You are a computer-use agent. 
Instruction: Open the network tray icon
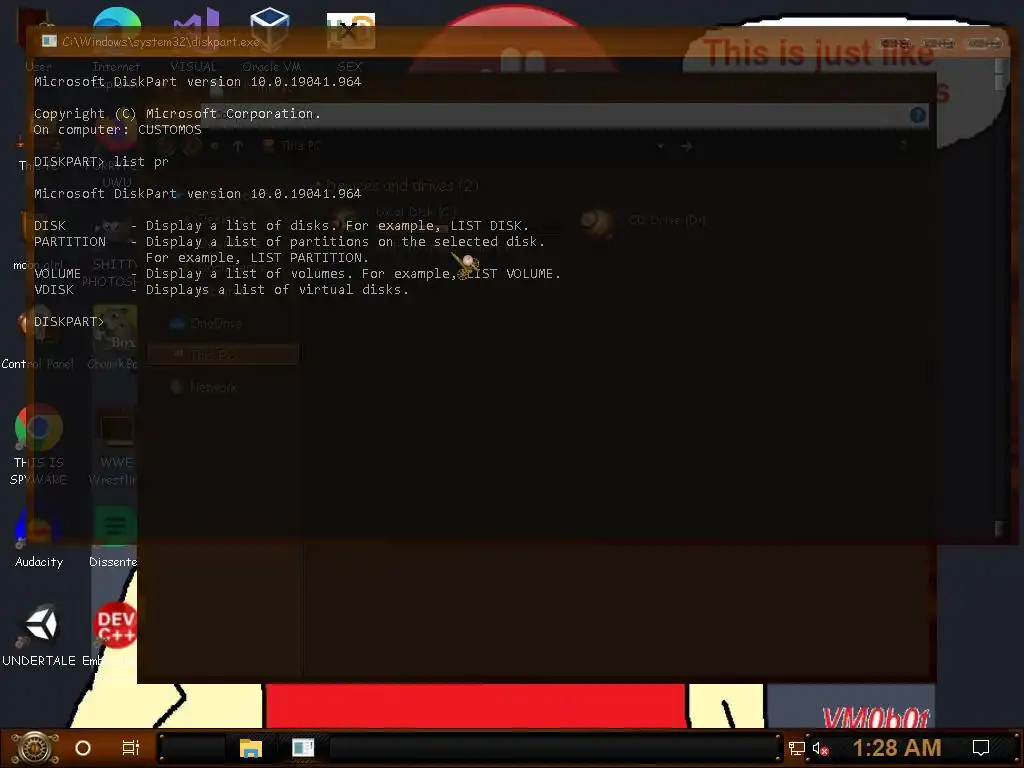click(x=796, y=748)
